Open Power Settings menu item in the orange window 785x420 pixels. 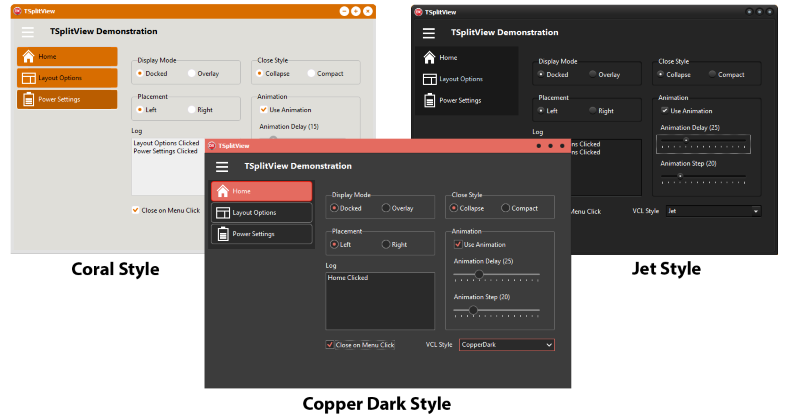[67, 99]
